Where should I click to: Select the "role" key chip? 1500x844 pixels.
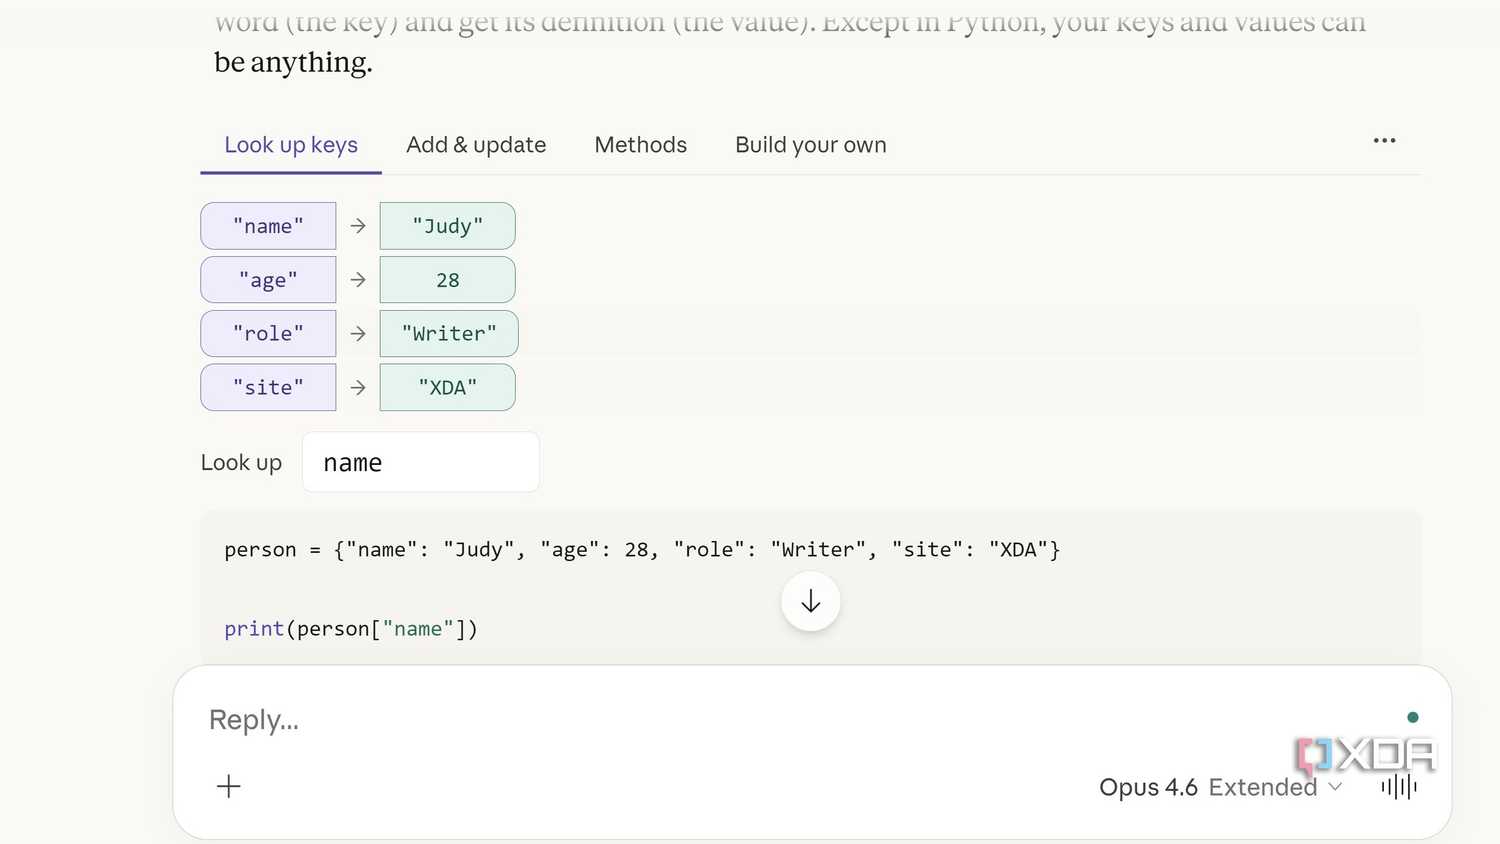(x=268, y=333)
